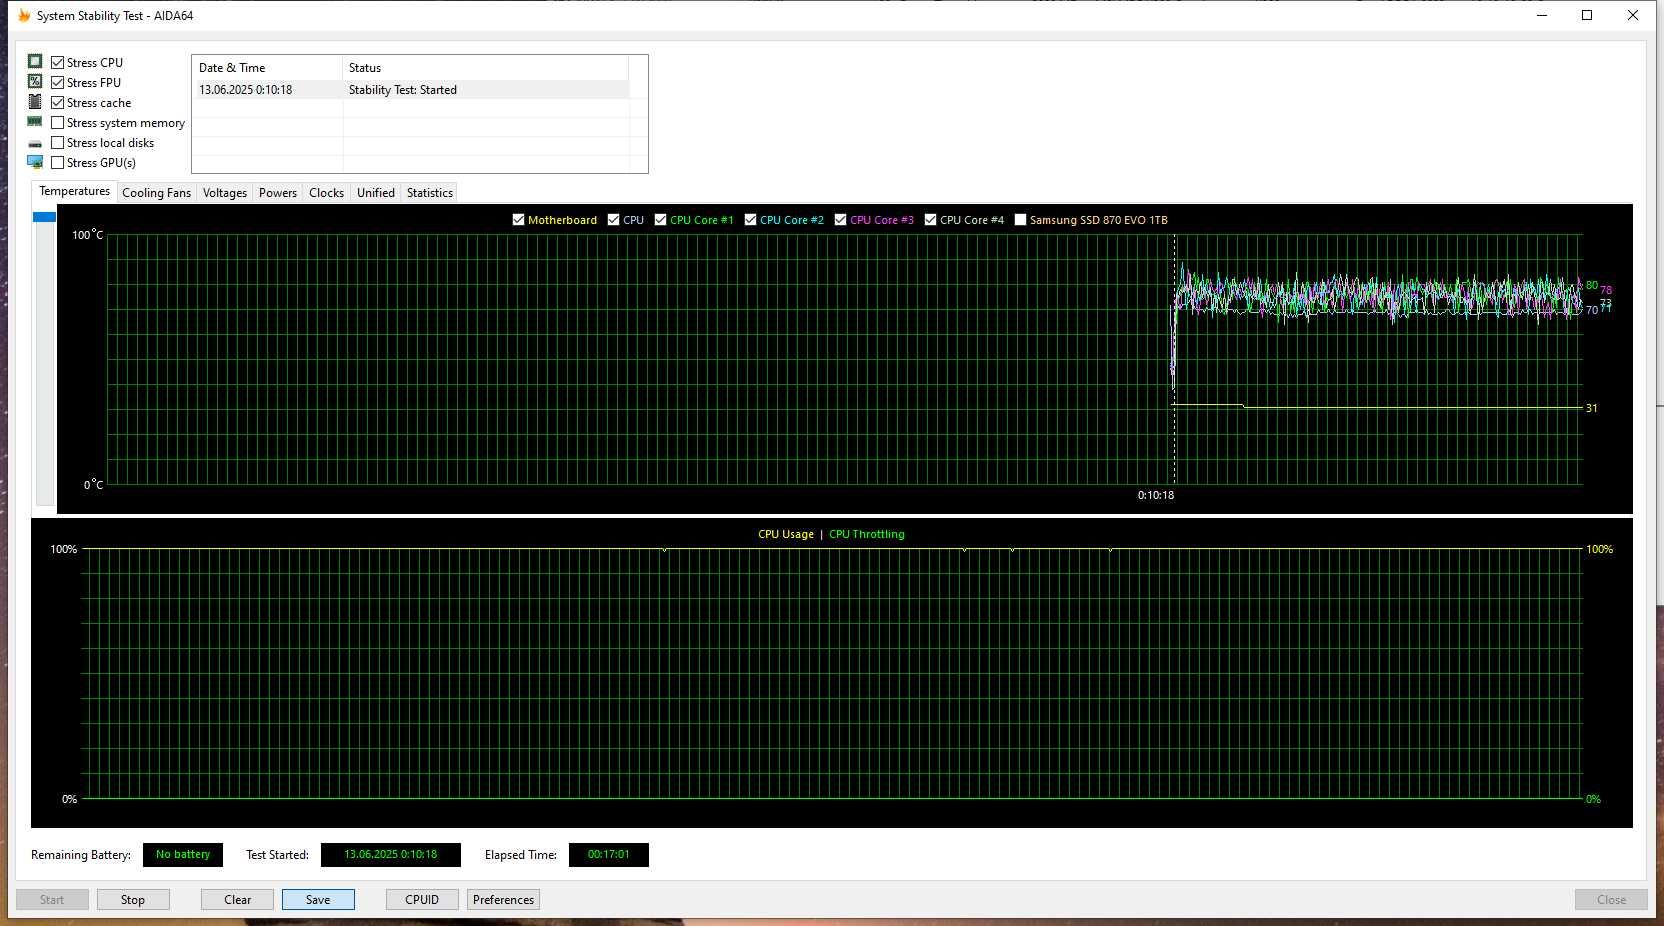The height and width of the screenshot is (926, 1664).
Task: Click the Status column header
Action: tap(486, 68)
